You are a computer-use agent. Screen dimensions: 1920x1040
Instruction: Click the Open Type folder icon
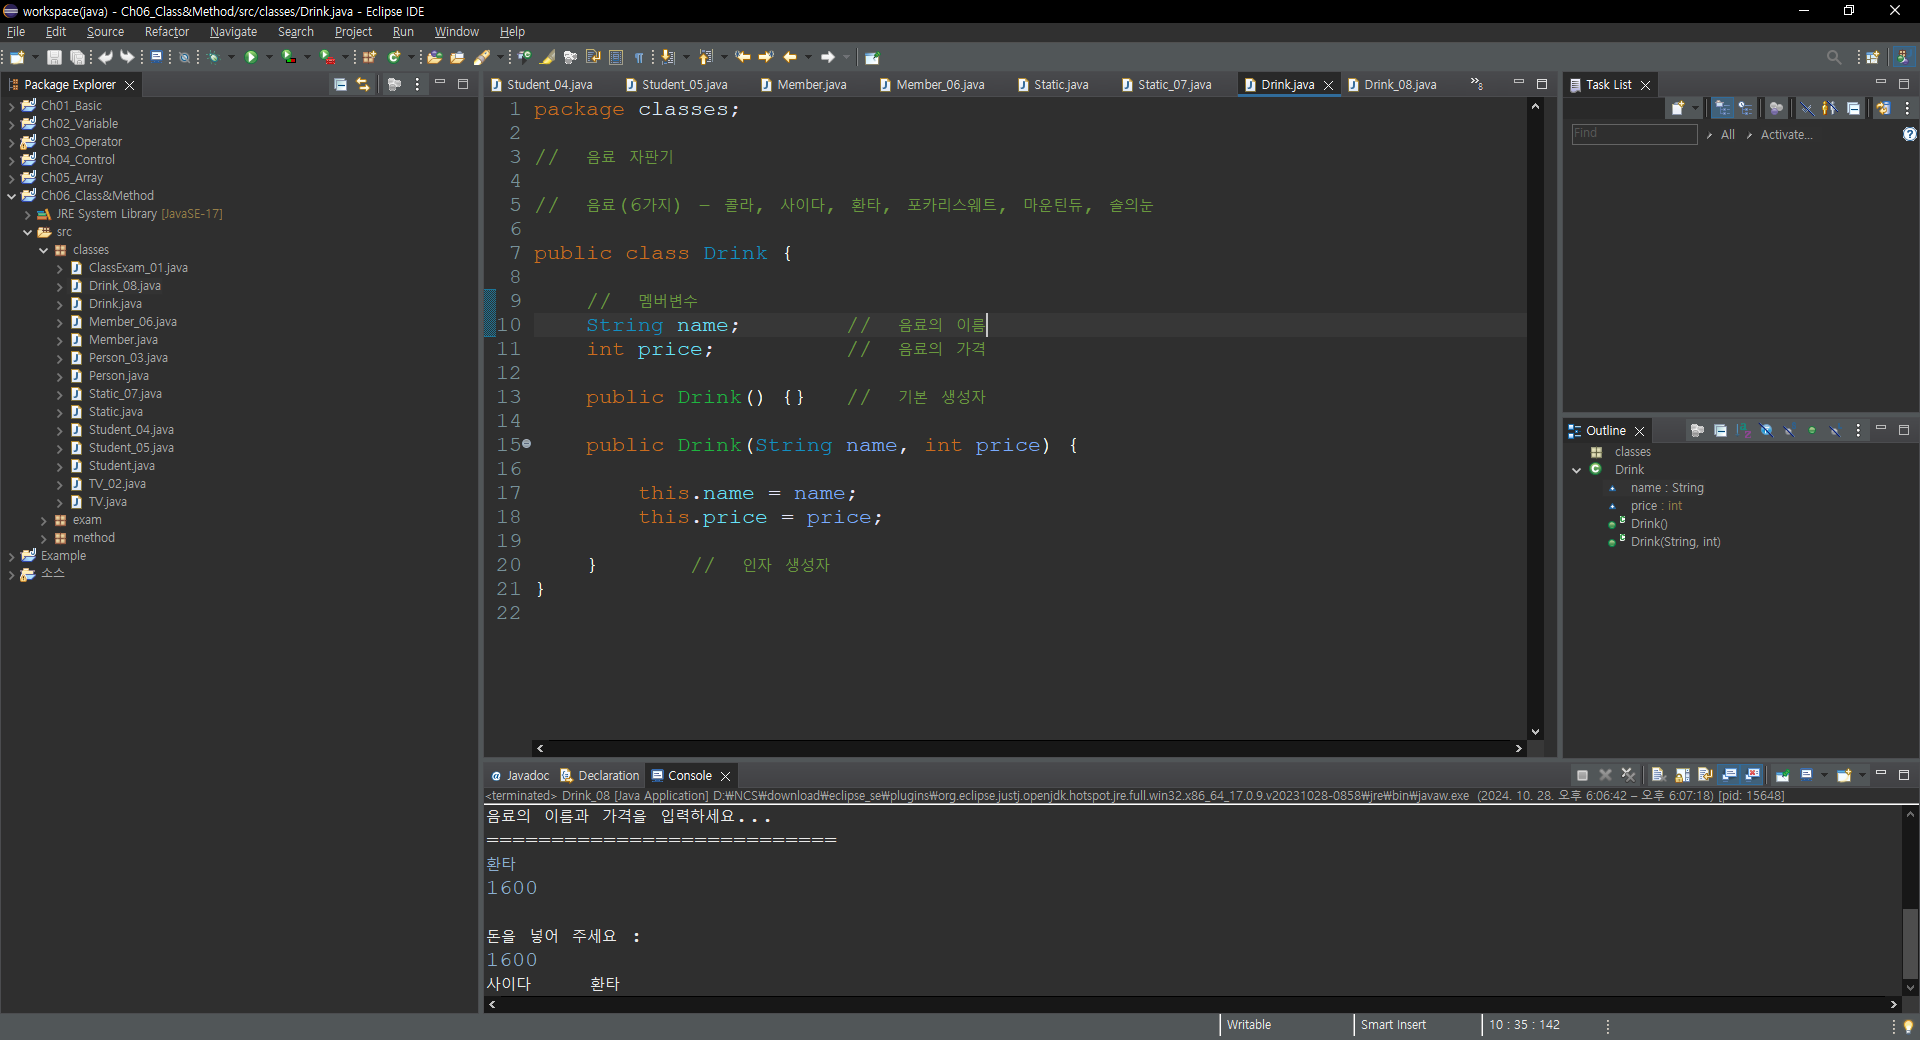coord(434,57)
